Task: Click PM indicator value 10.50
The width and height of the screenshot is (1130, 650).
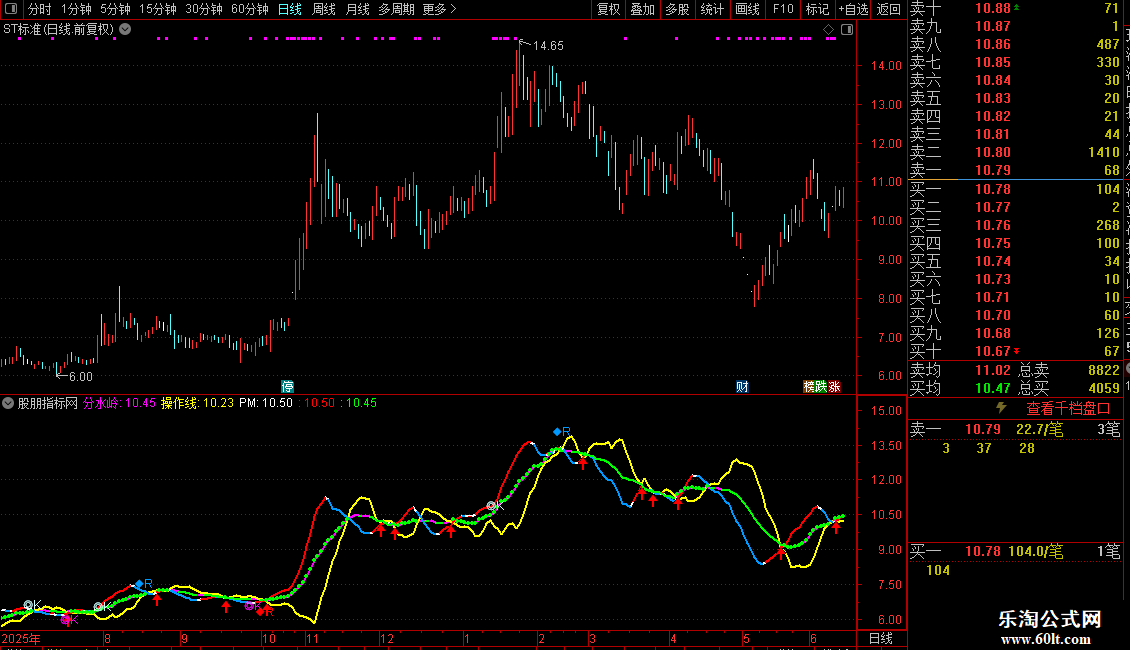Action: click(277, 403)
